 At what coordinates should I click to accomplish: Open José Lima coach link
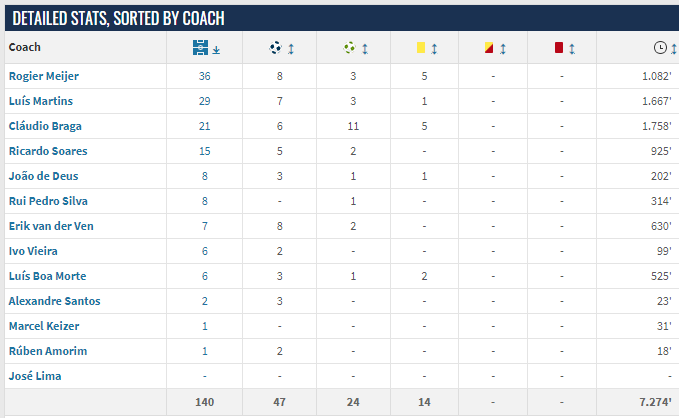tap(35, 376)
